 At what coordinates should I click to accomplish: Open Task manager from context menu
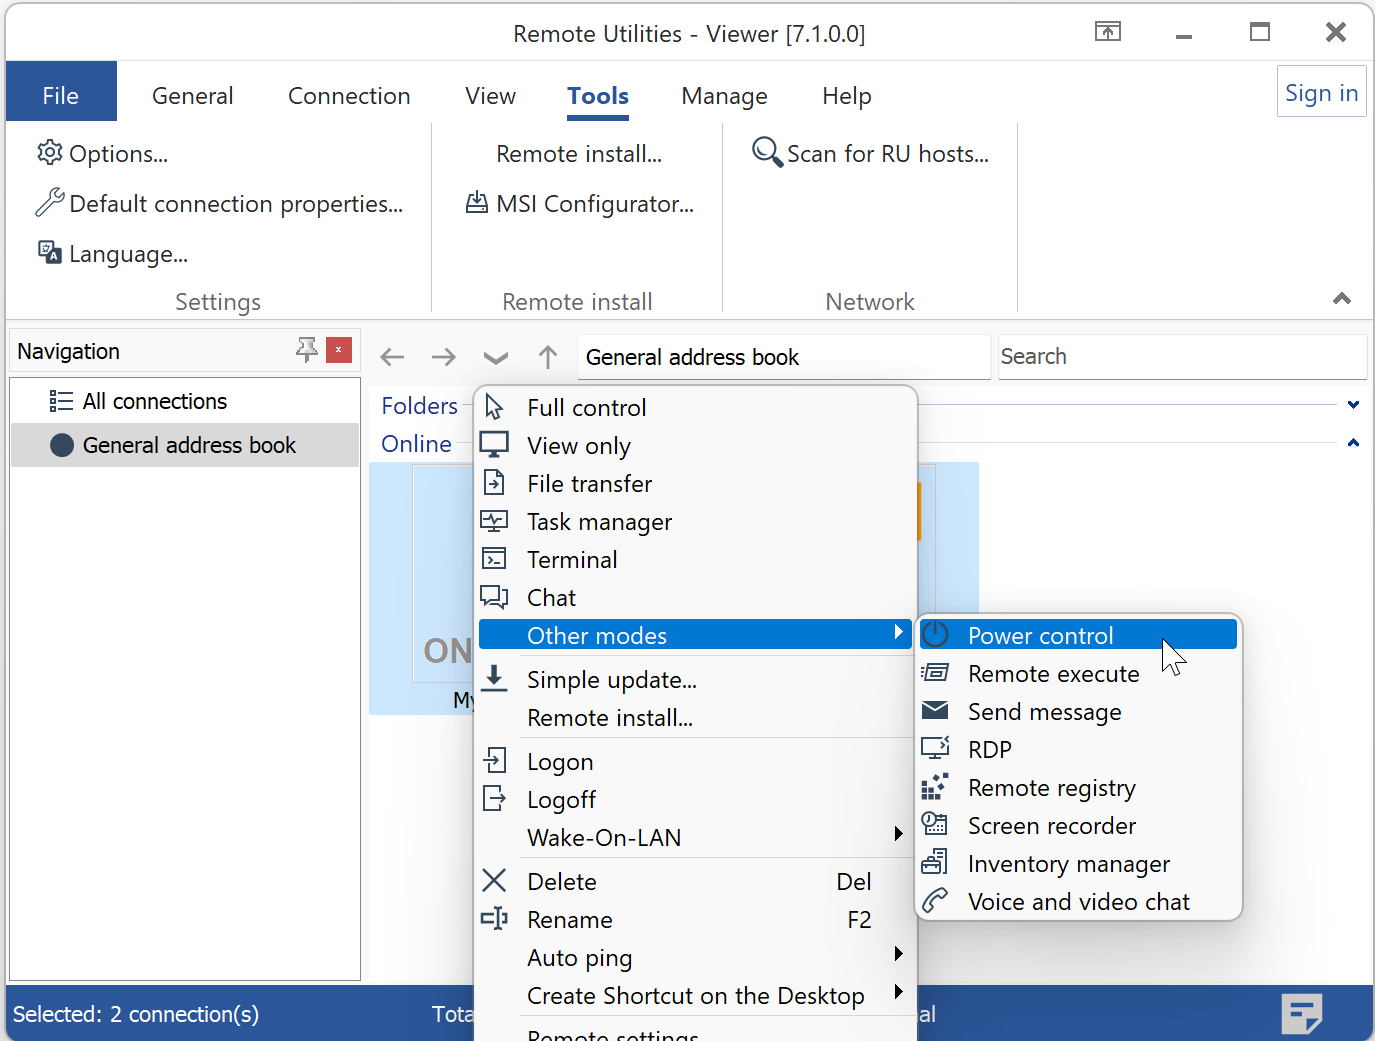pyautogui.click(x=599, y=522)
